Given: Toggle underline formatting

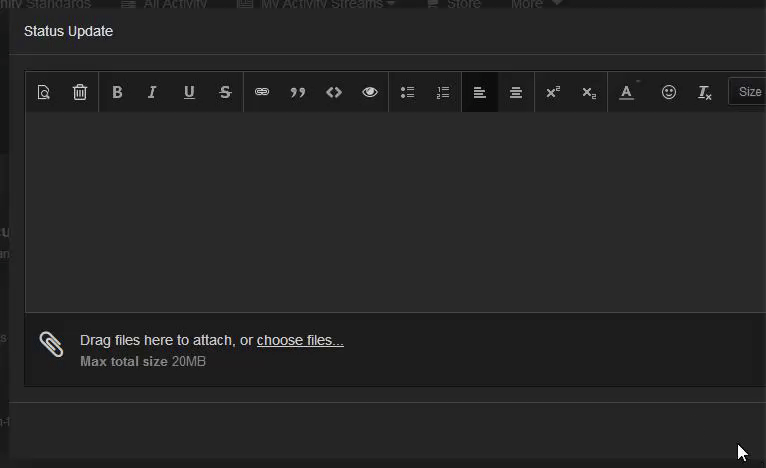Looking at the screenshot, I should click(x=189, y=92).
